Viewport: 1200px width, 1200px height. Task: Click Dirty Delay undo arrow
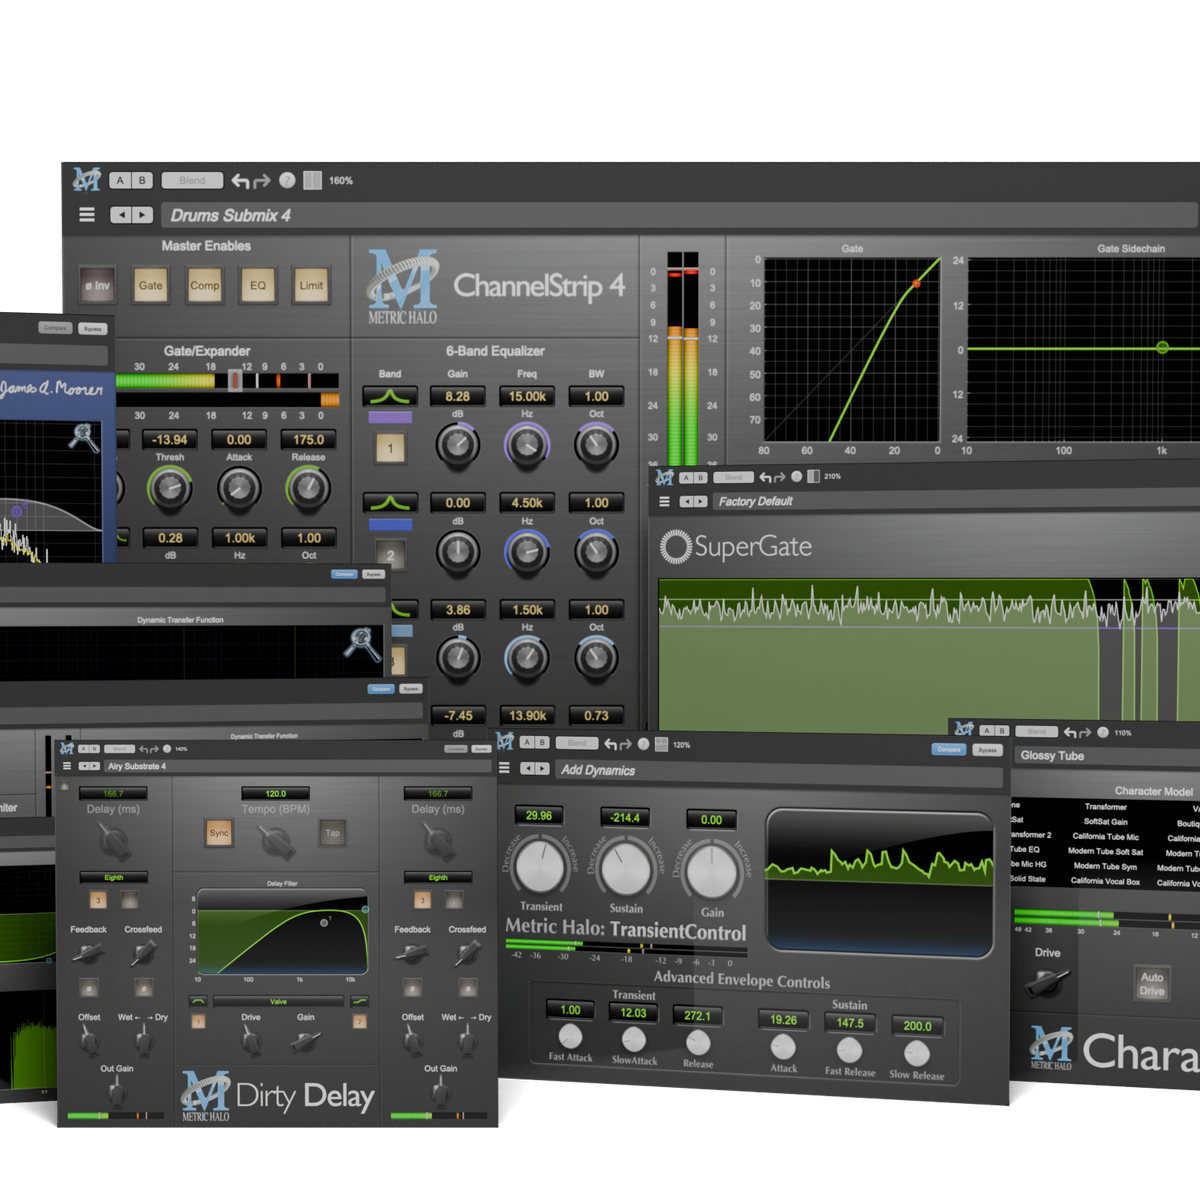coord(144,748)
